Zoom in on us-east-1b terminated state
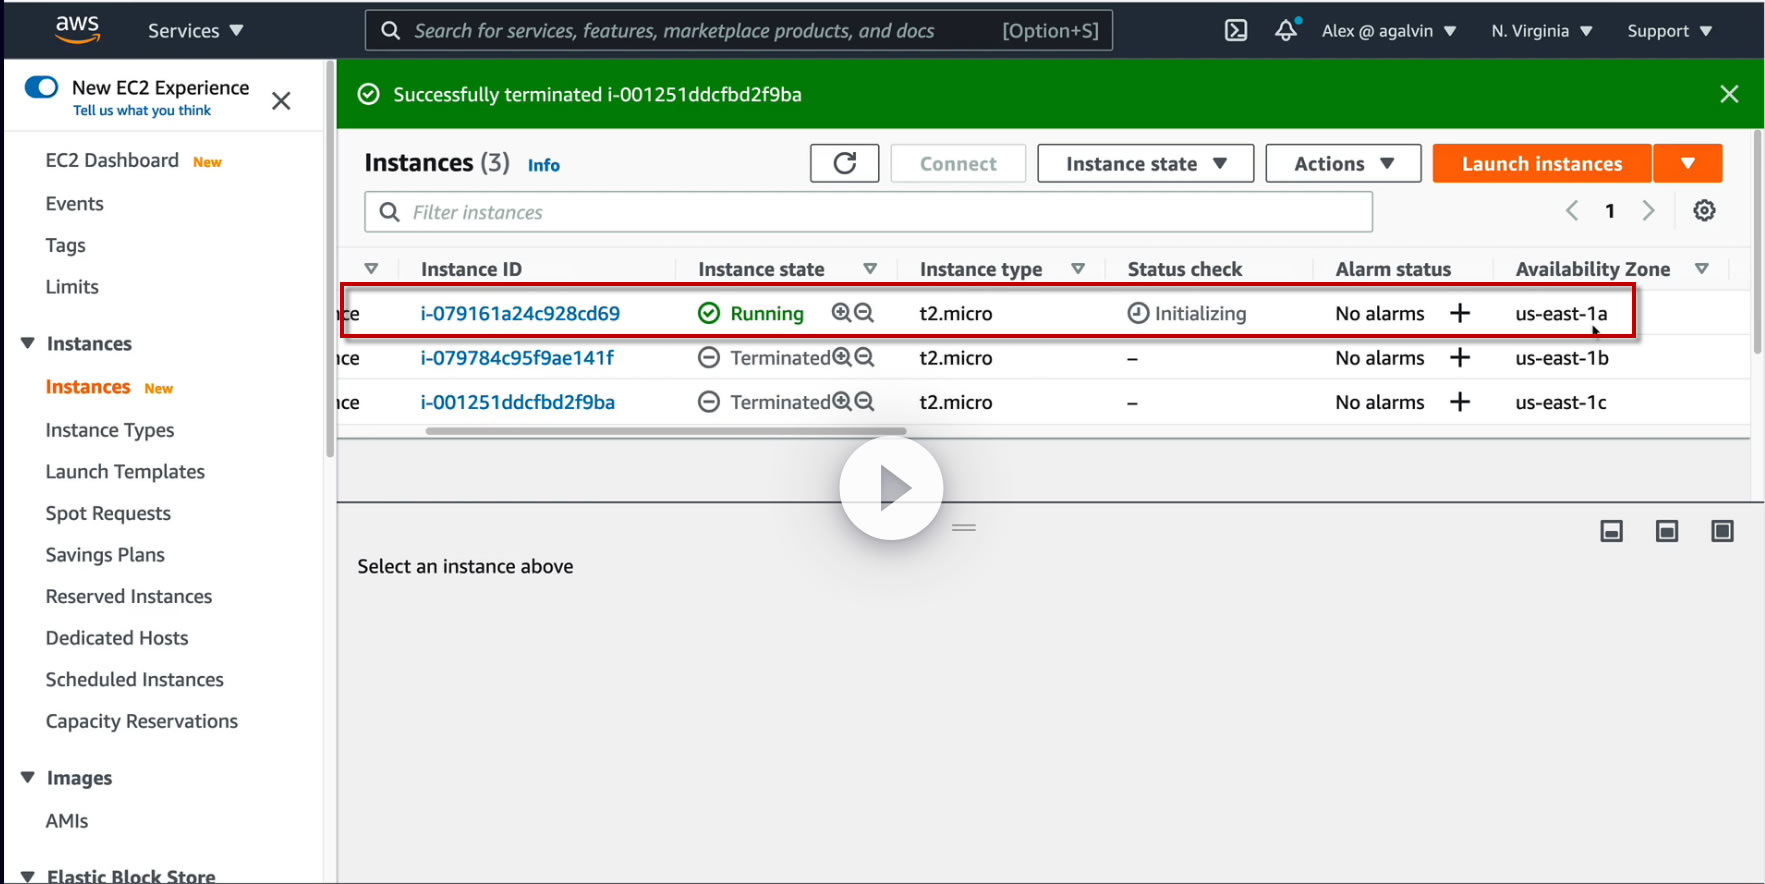The image size is (1765, 884). (x=842, y=357)
